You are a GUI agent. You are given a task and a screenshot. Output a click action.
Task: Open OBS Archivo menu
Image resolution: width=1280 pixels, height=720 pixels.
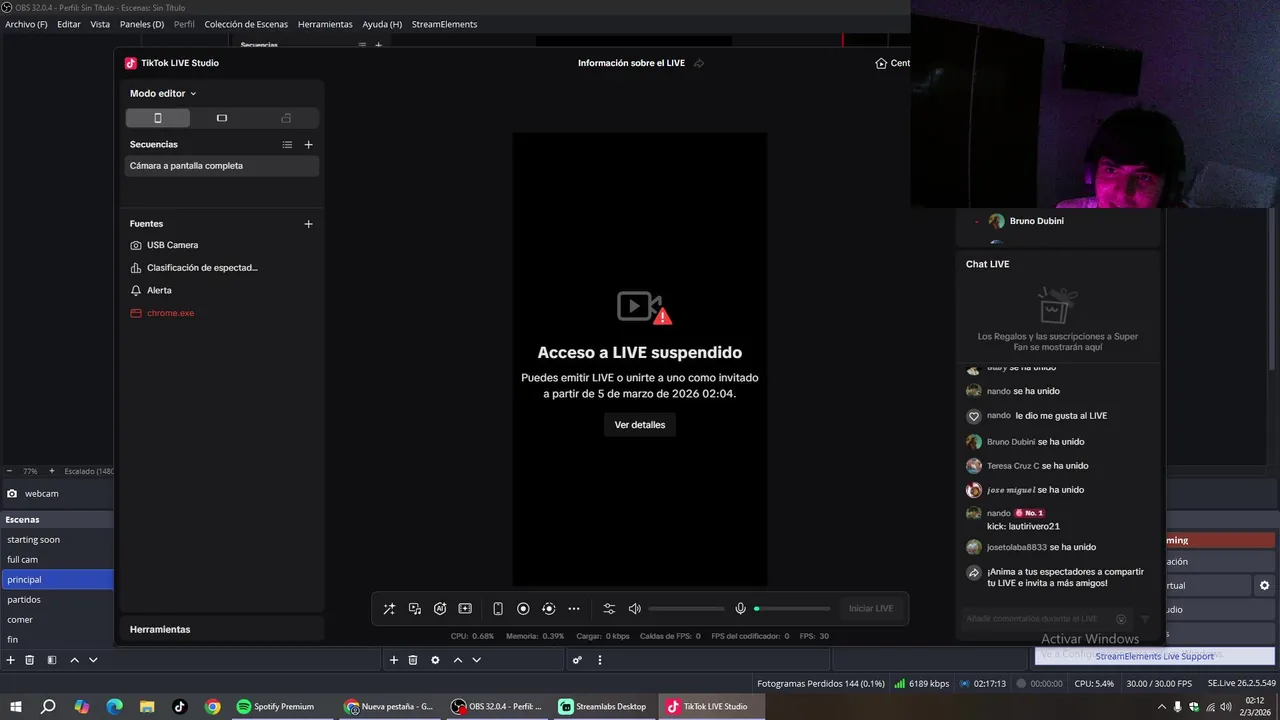[26, 24]
